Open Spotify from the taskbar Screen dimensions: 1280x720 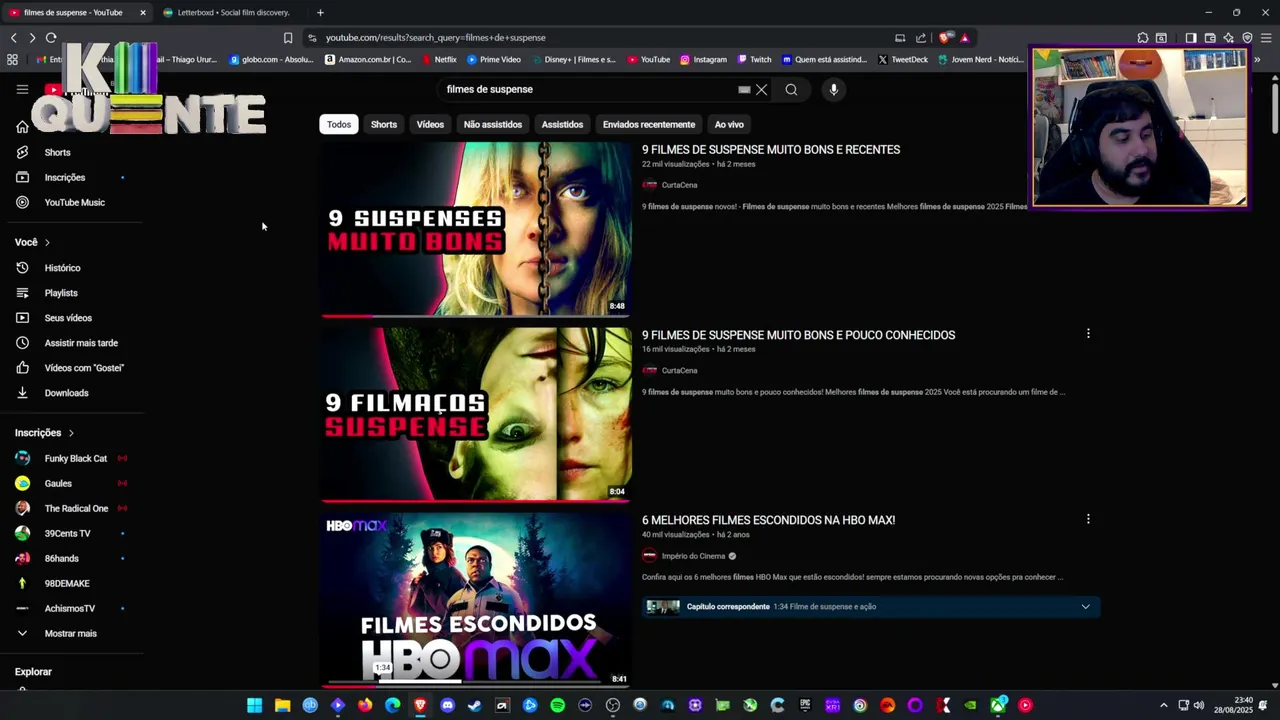(557, 705)
